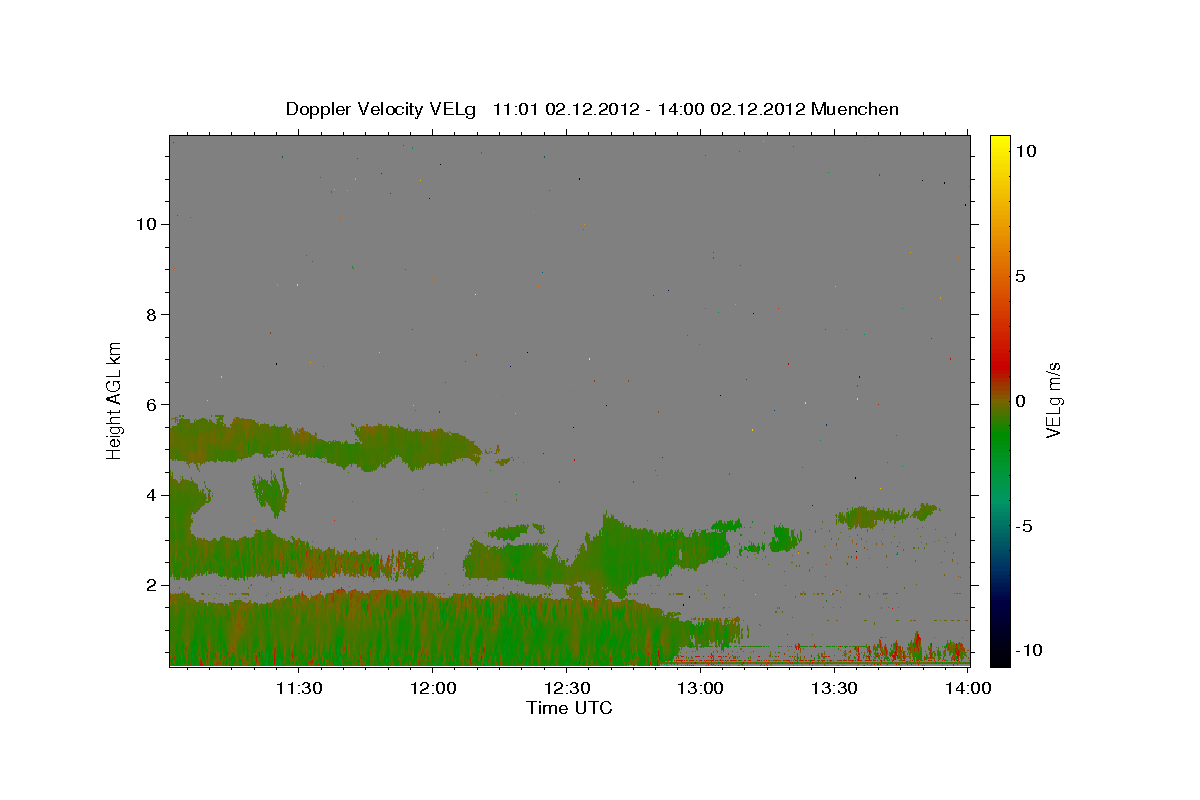Click the 'Muenchen' location in the title

(855, 109)
